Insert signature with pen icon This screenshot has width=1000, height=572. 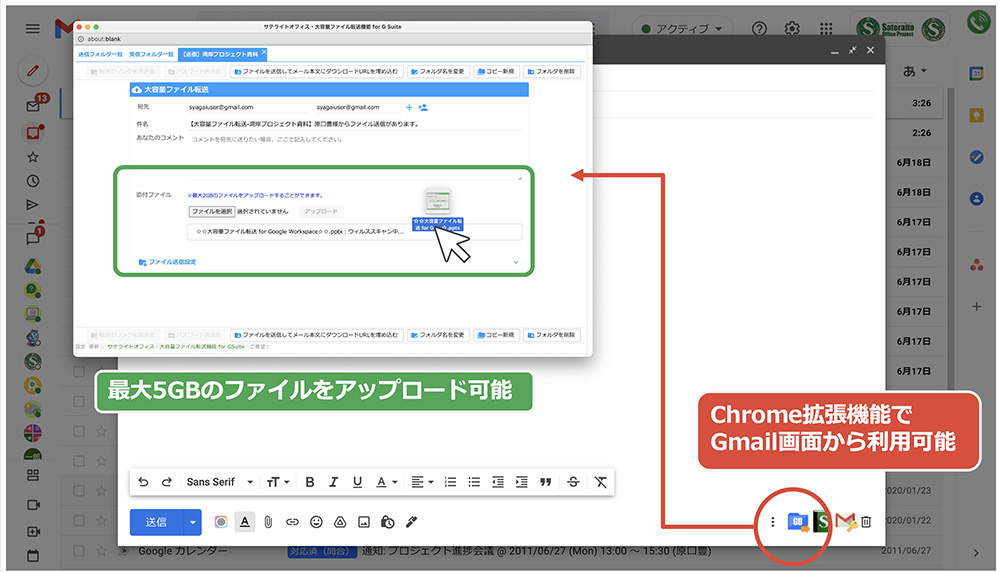point(411,522)
